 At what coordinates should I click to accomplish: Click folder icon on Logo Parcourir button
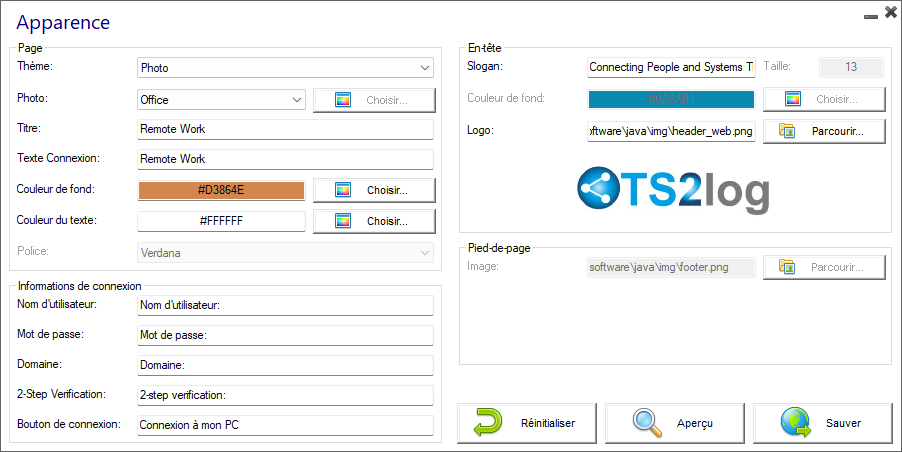(x=786, y=131)
